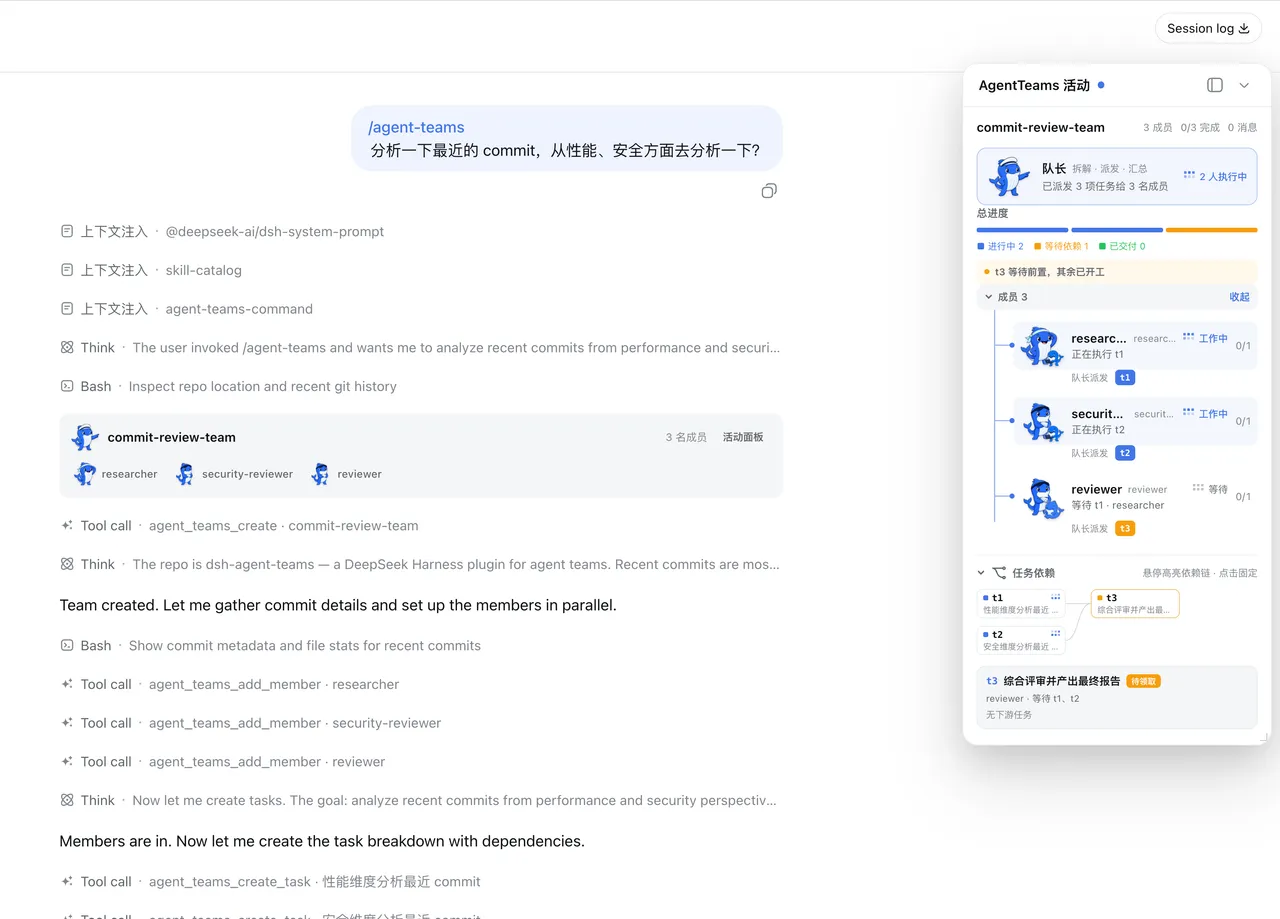Viewport: 1280px width, 919px height.
Task: Collapse the AgentTeams 活动 panel chevron
Action: pos(1244,85)
